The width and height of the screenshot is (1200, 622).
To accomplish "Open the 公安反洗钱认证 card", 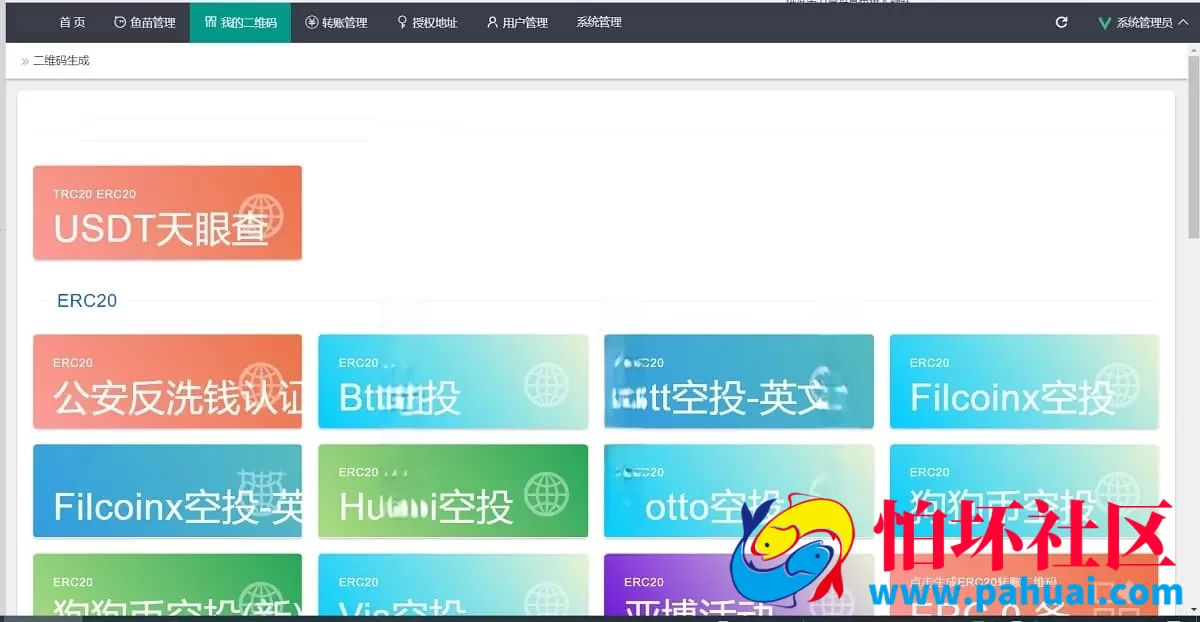I will [167, 381].
